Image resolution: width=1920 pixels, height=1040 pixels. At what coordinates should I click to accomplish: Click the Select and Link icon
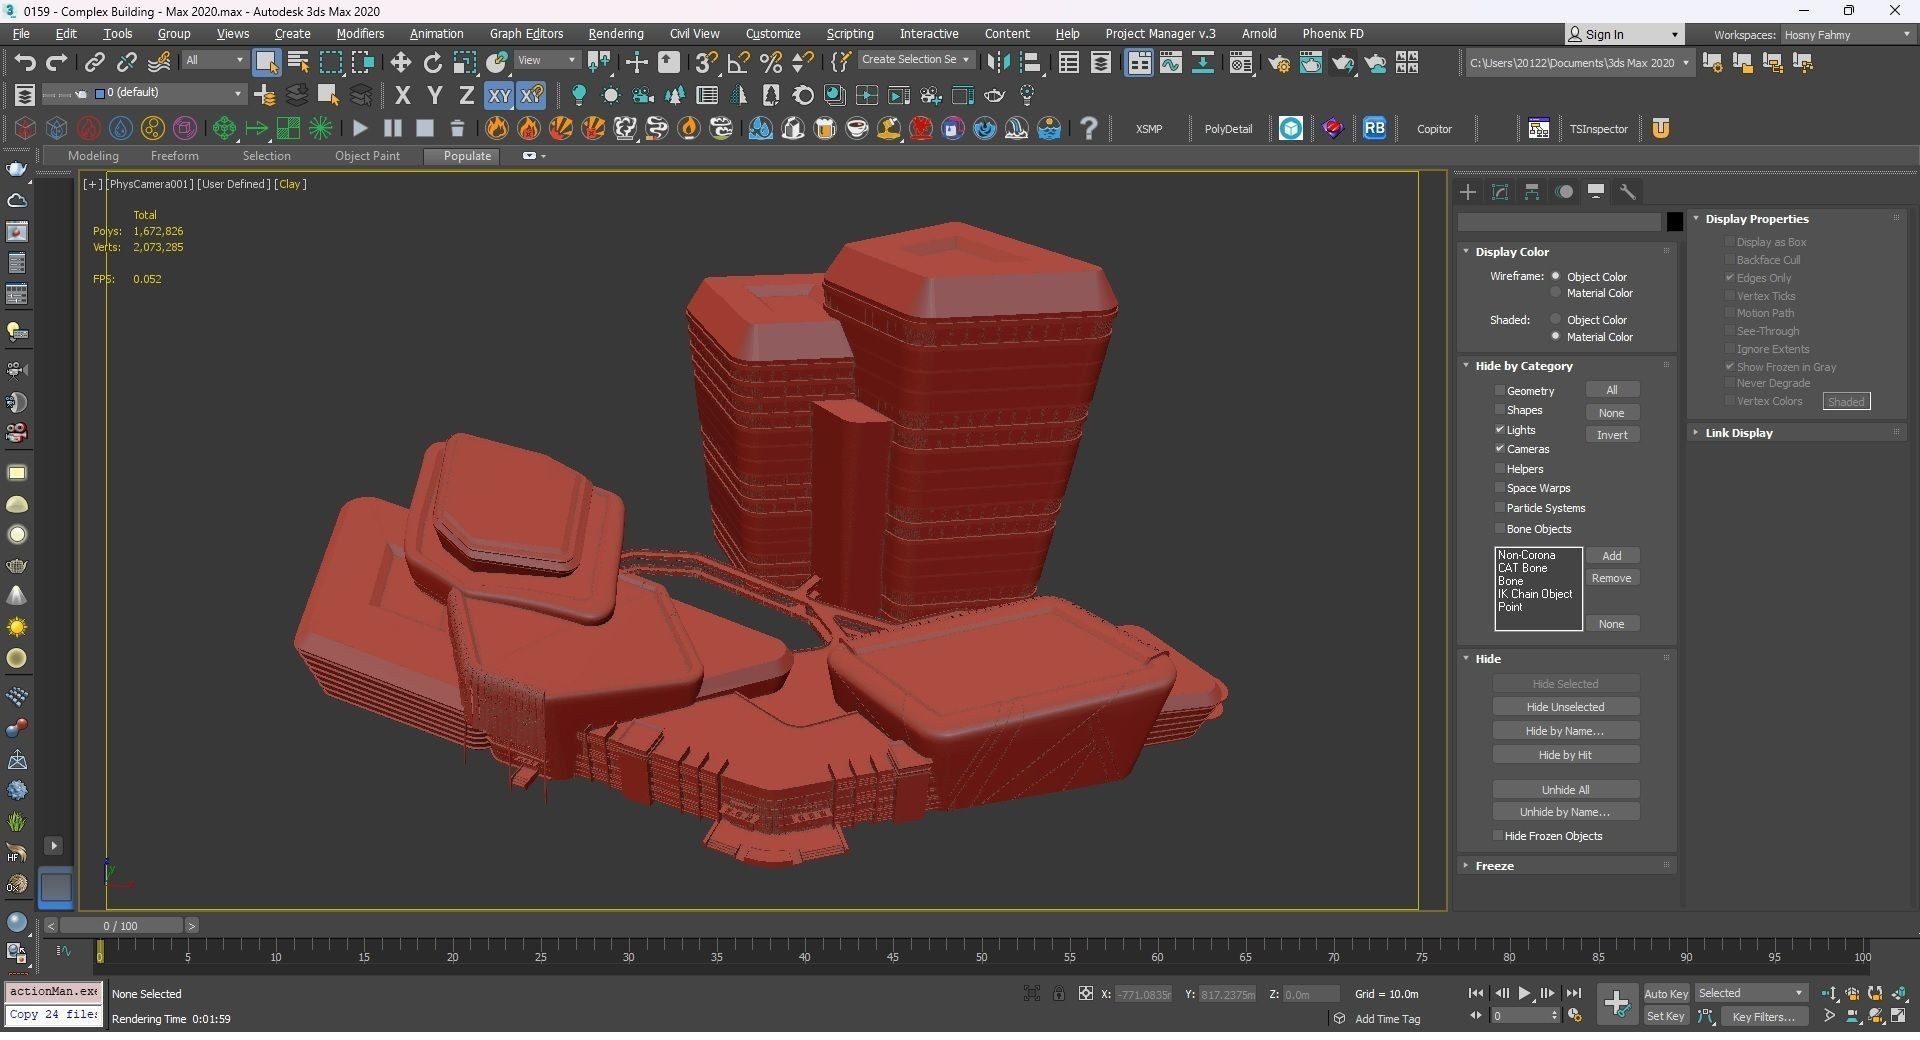click(94, 63)
